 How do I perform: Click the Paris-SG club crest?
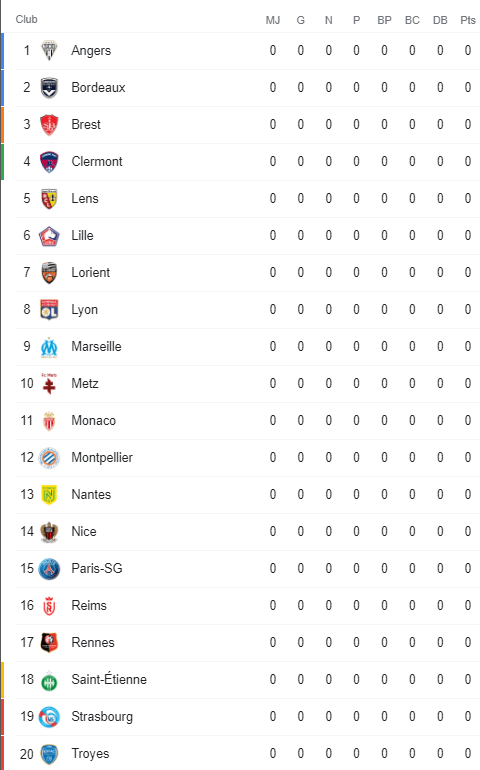(x=49, y=569)
